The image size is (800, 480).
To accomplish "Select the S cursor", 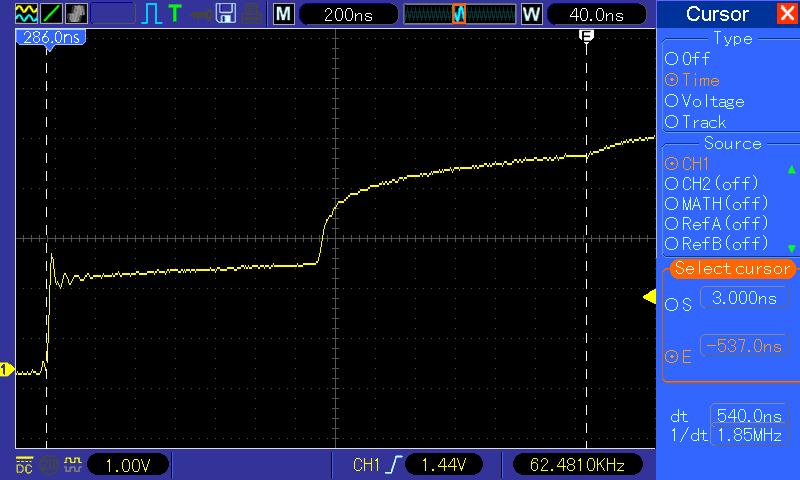I will click(x=686, y=304).
